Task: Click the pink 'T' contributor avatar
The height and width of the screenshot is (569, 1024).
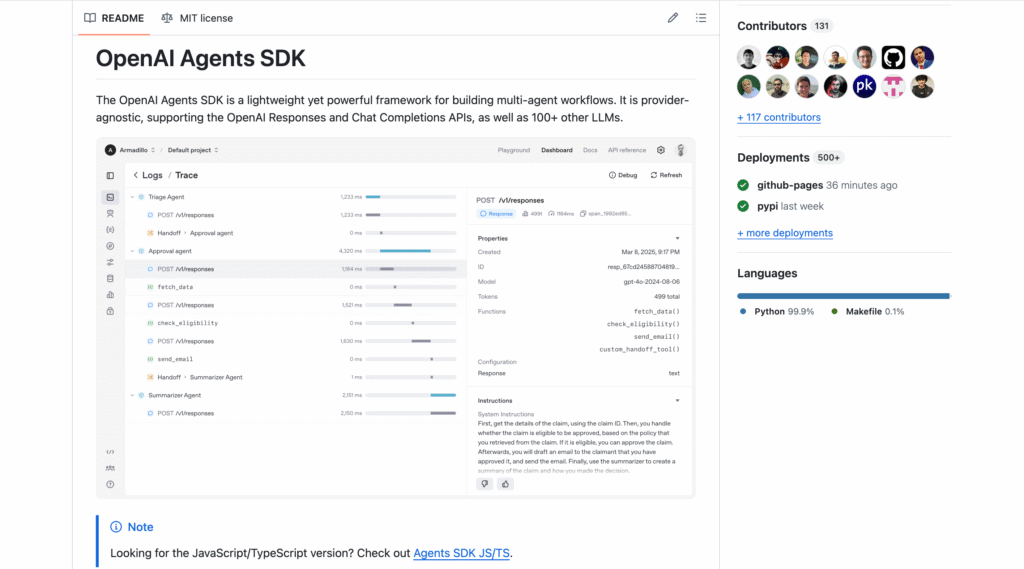Action: click(893, 86)
